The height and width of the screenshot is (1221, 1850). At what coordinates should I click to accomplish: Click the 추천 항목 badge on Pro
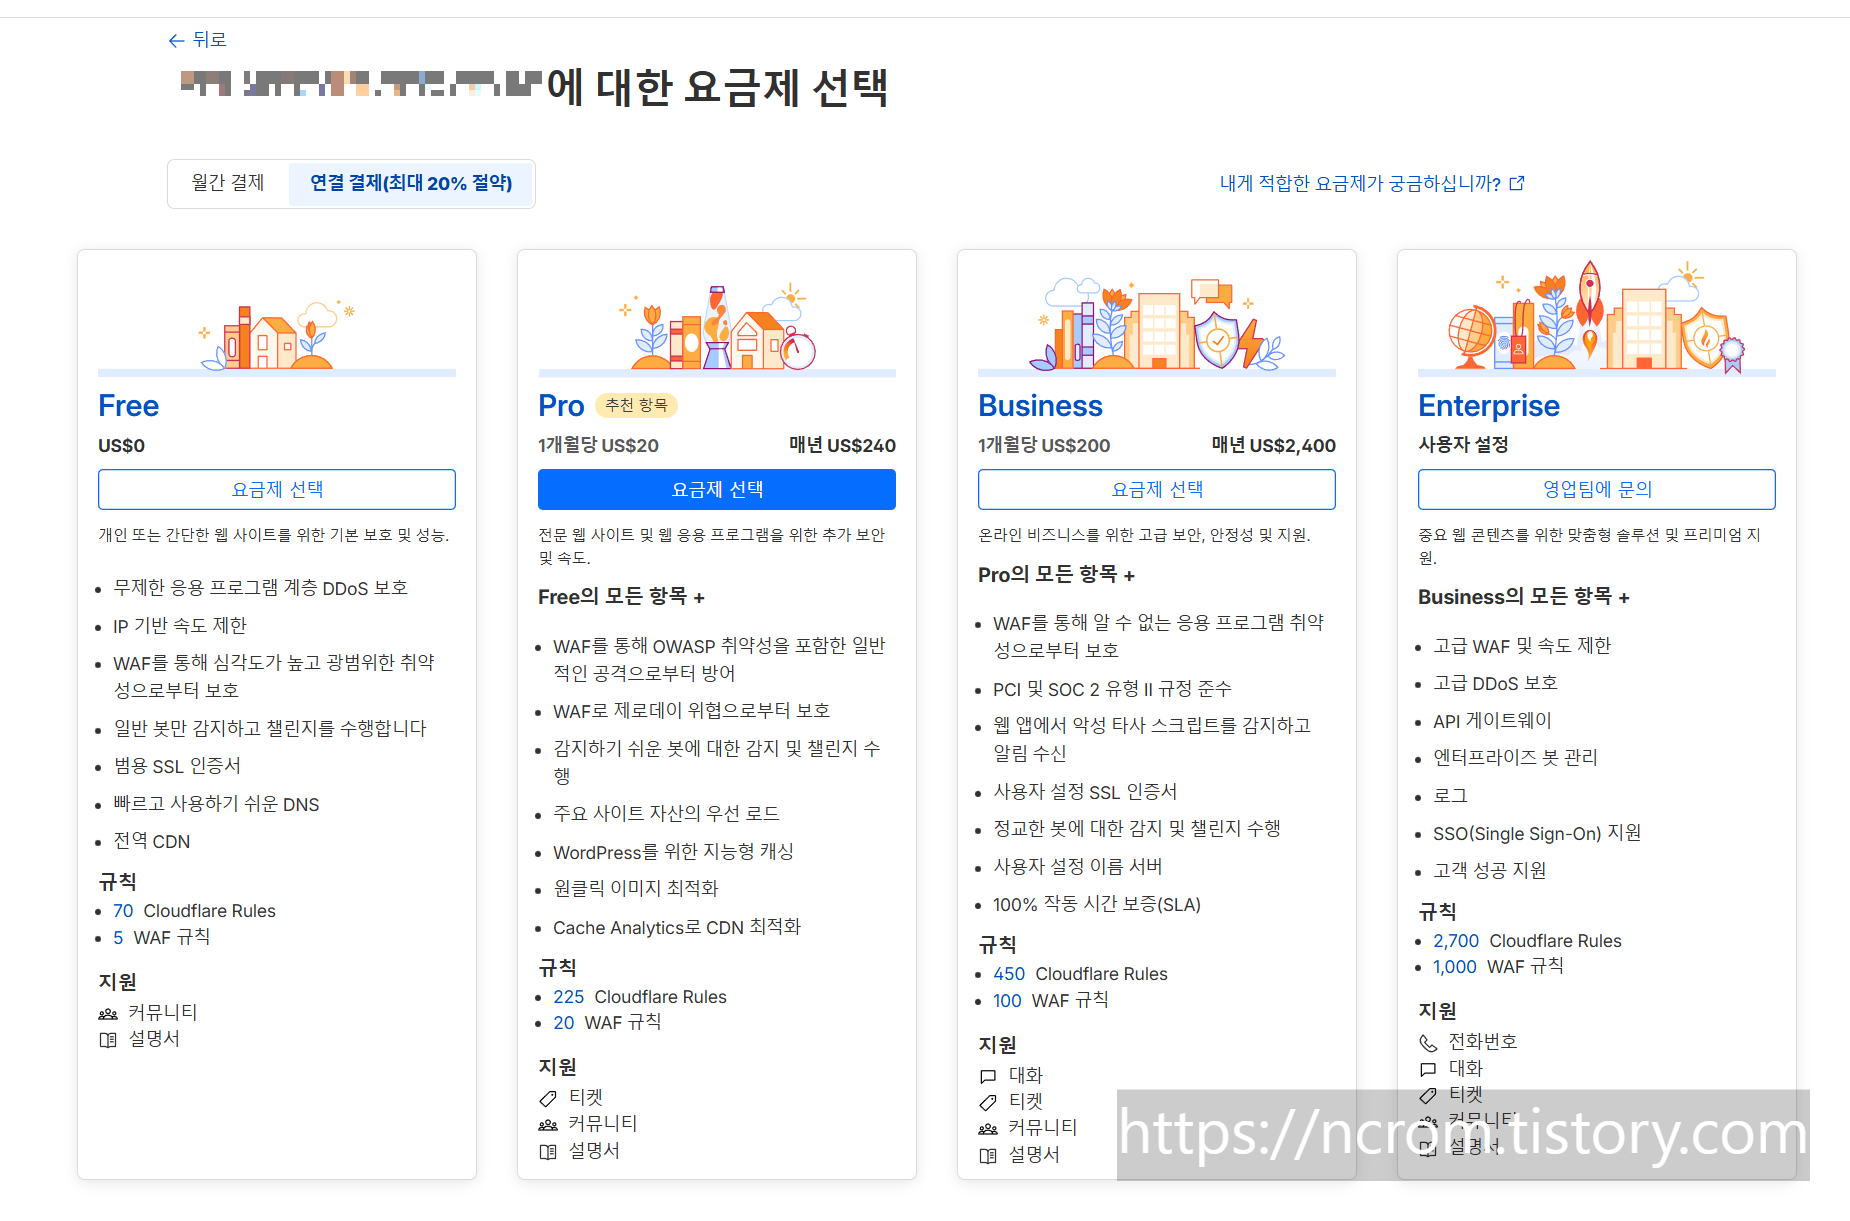(637, 405)
